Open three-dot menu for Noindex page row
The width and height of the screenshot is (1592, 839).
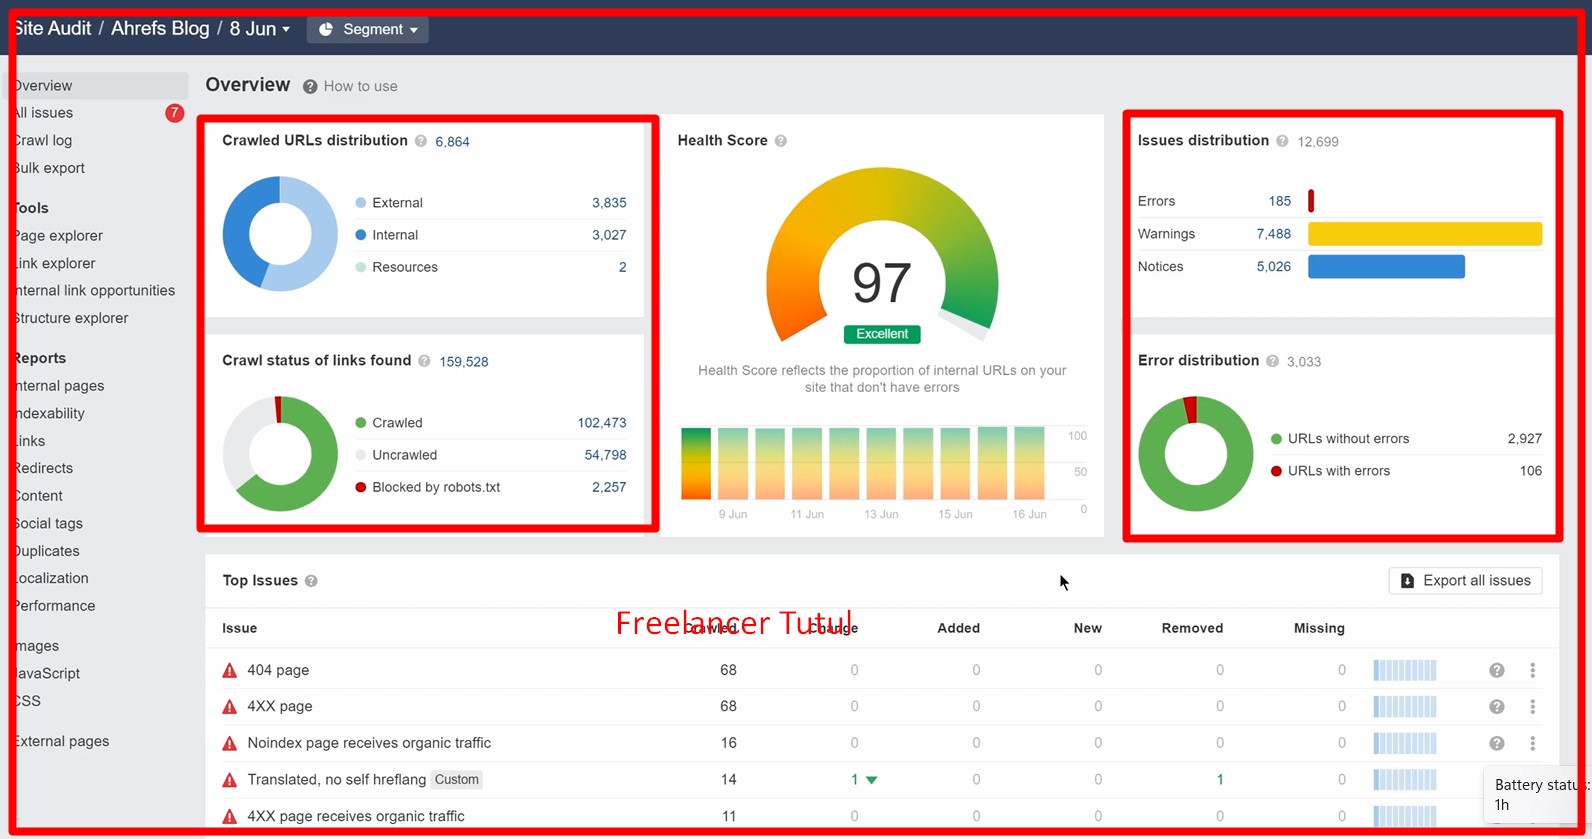pos(1532,743)
